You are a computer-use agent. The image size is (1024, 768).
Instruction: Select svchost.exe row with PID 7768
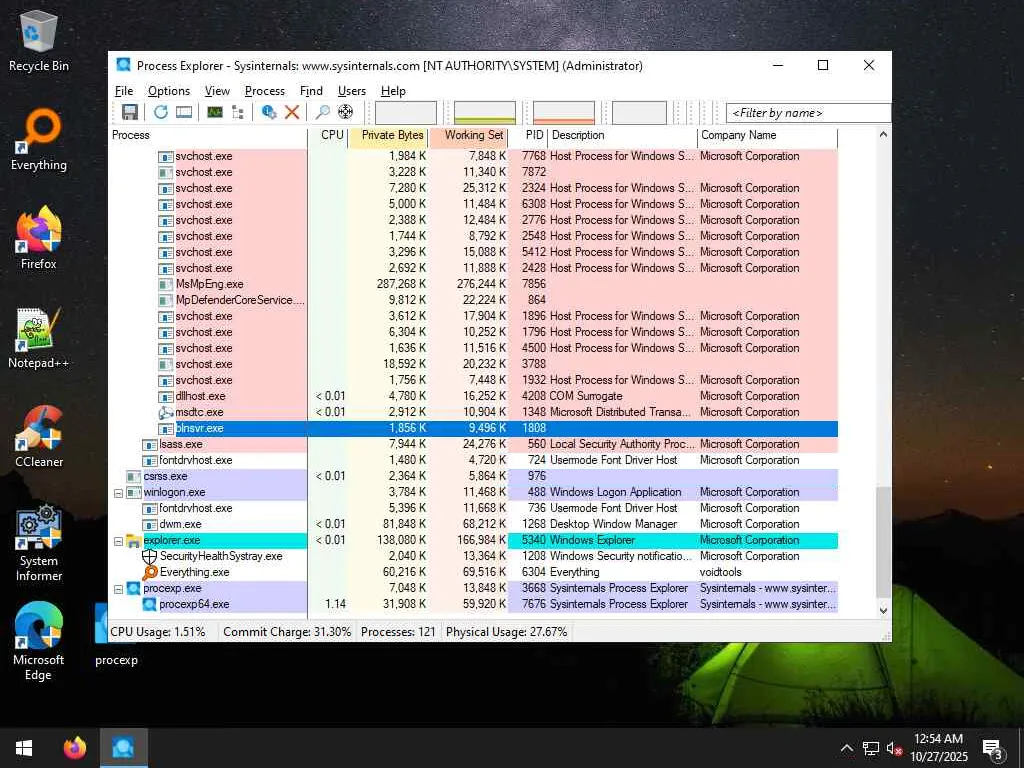(x=473, y=156)
